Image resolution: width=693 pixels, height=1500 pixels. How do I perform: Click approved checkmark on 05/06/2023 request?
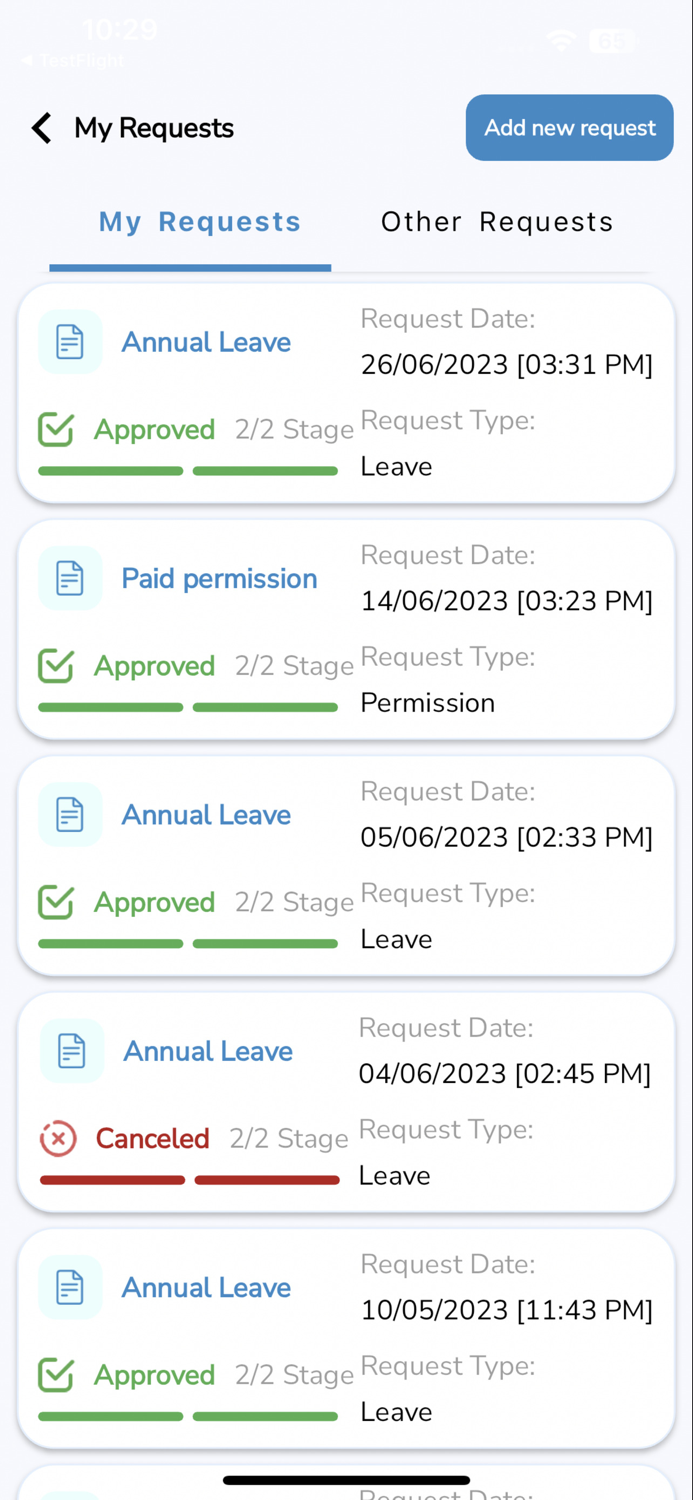click(x=56, y=902)
